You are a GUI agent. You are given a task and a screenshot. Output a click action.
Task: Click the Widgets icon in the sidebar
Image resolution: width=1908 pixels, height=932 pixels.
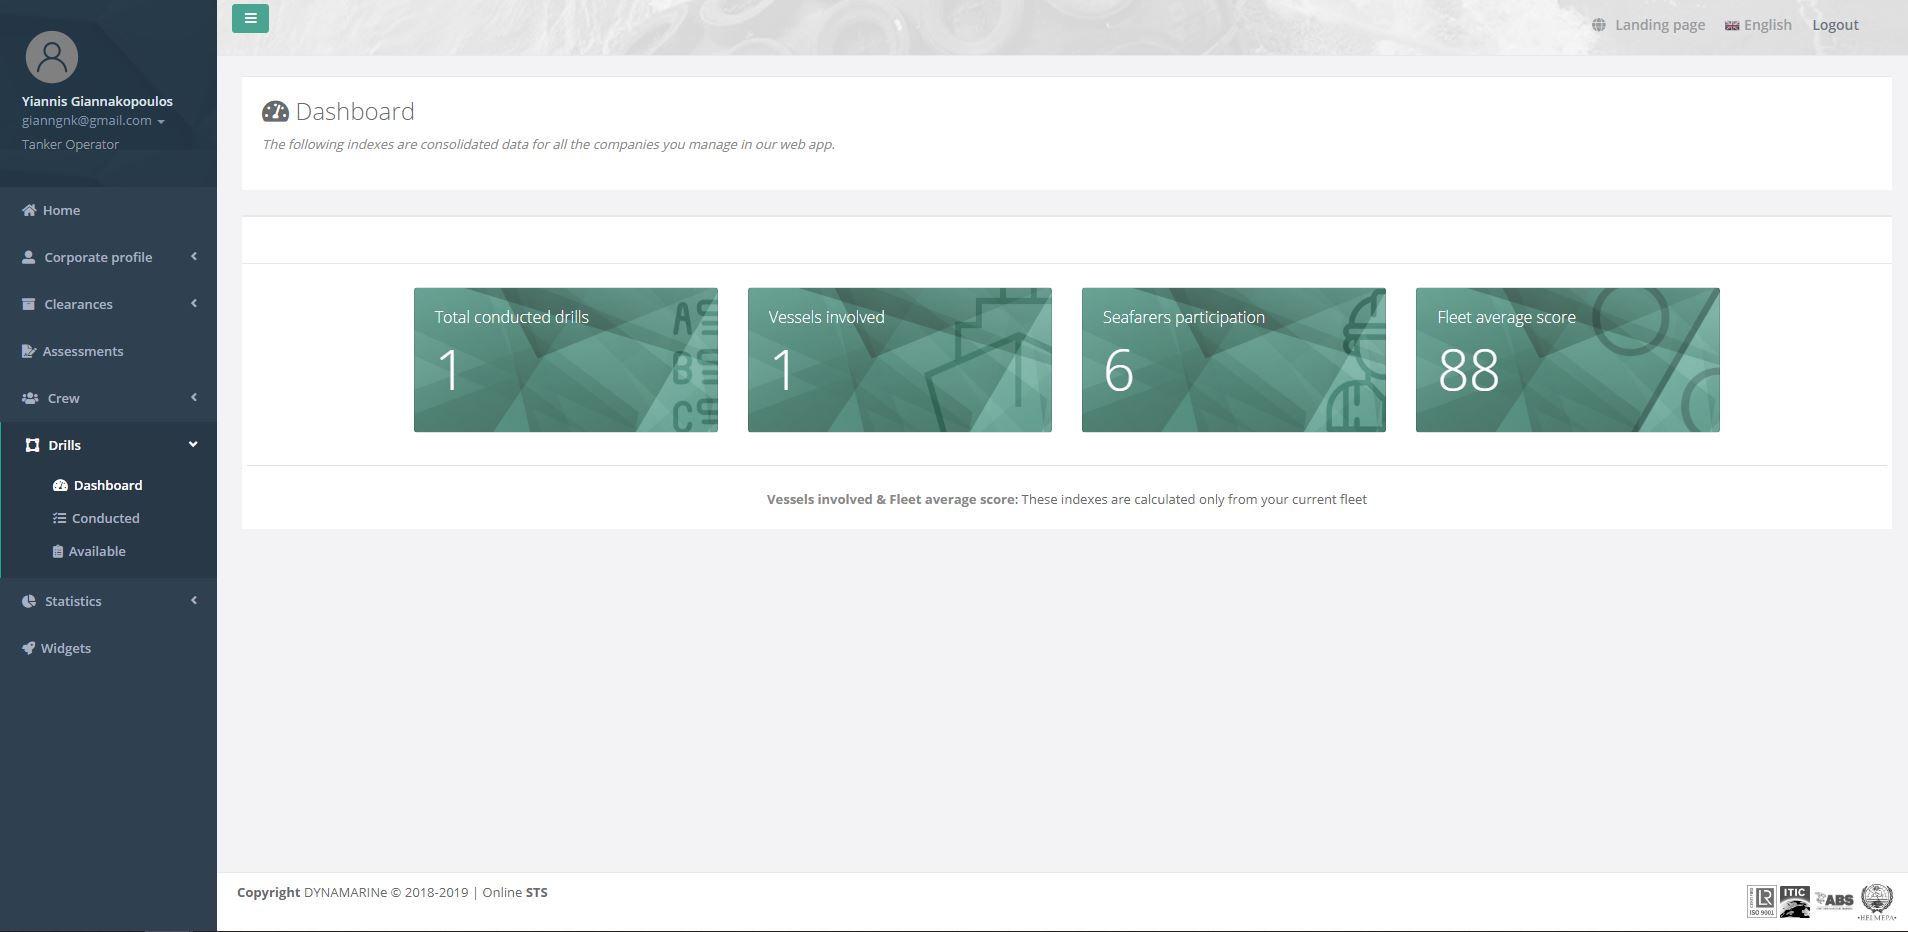[28, 648]
